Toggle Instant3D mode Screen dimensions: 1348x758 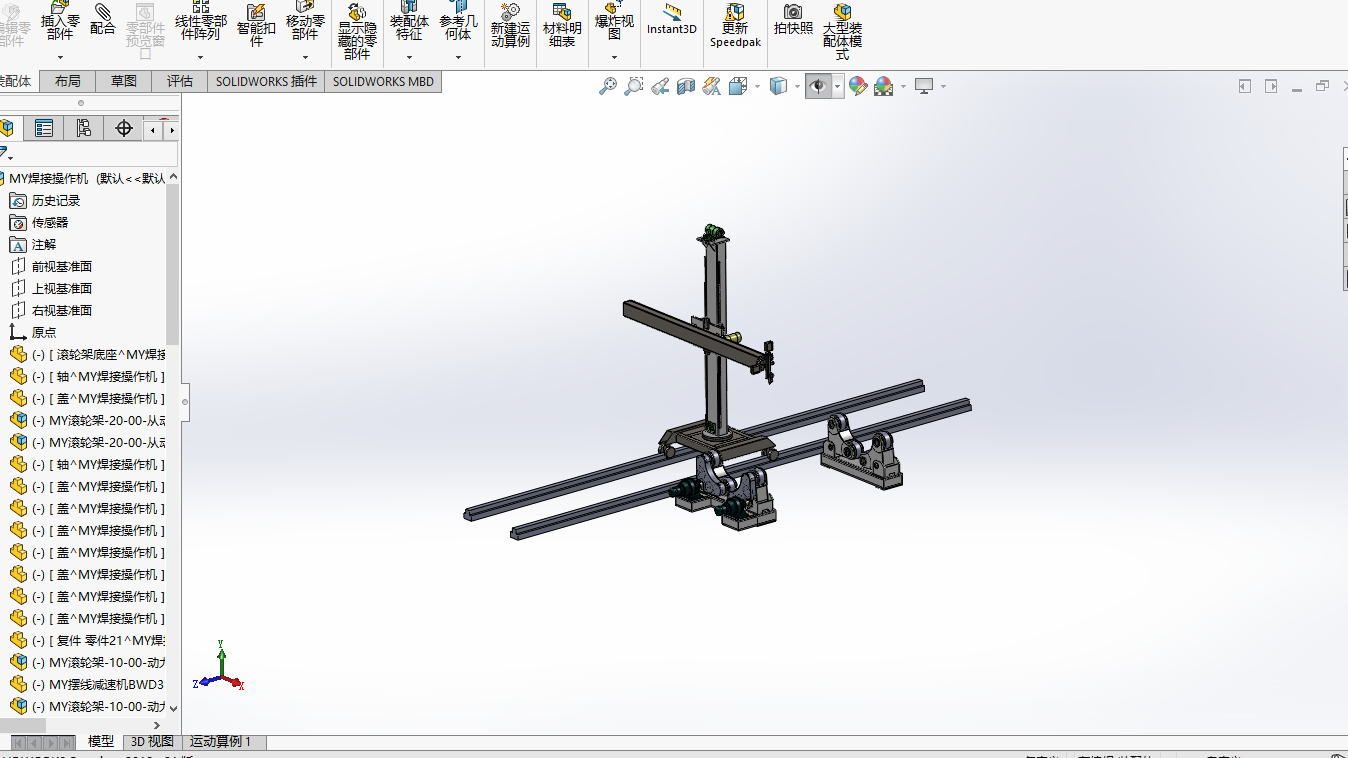(672, 19)
